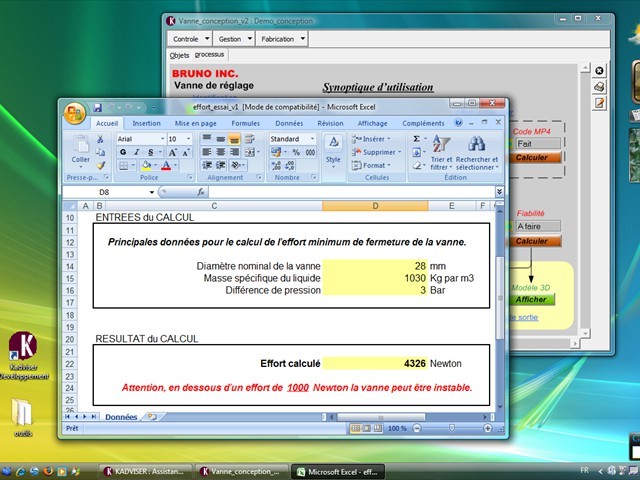The image size is (640, 480).
Task: Add a decimal place
Action: (x=276, y=165)
